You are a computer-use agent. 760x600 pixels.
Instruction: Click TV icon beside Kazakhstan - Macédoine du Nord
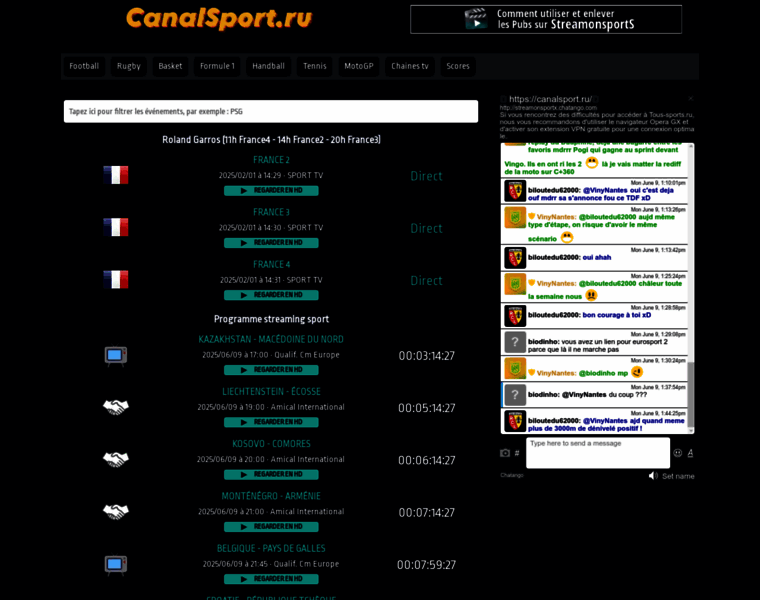click(x=116, y=355)
